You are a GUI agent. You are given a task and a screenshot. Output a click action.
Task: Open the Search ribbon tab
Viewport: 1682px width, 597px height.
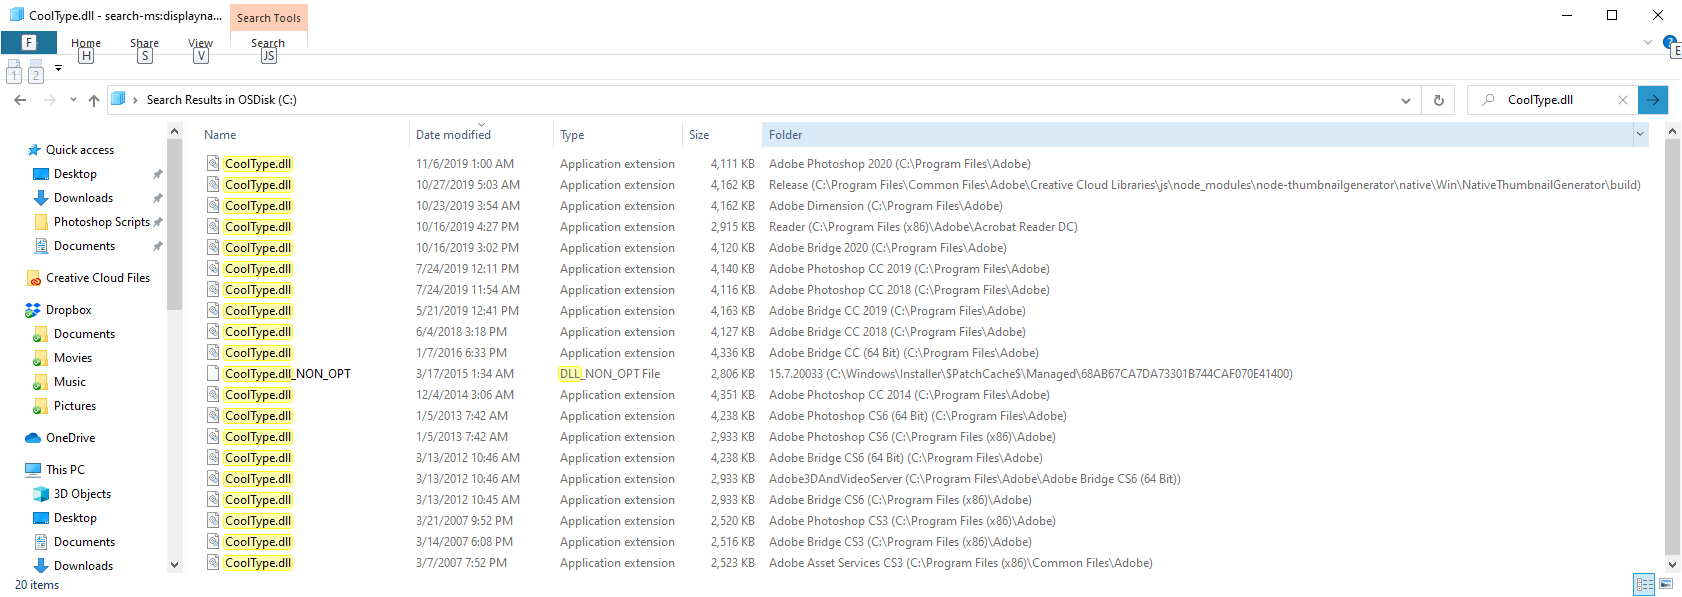coord(268,43)
